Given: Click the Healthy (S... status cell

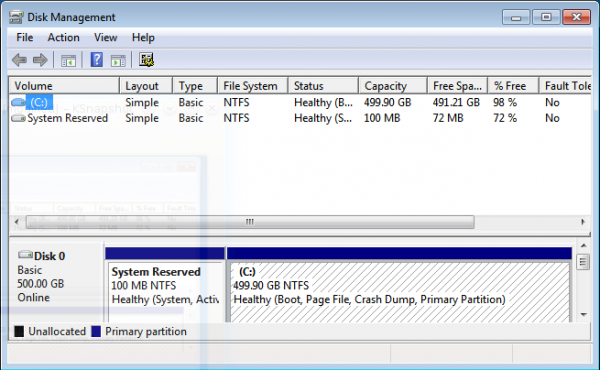Looking at the screenshot, I should coord(323,118).
